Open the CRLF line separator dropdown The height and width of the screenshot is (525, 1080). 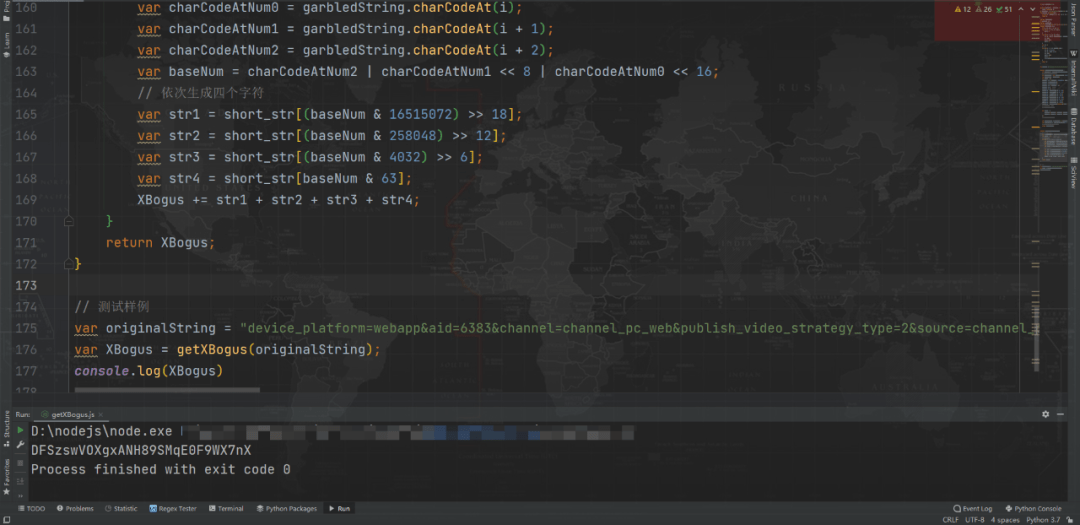950,520
